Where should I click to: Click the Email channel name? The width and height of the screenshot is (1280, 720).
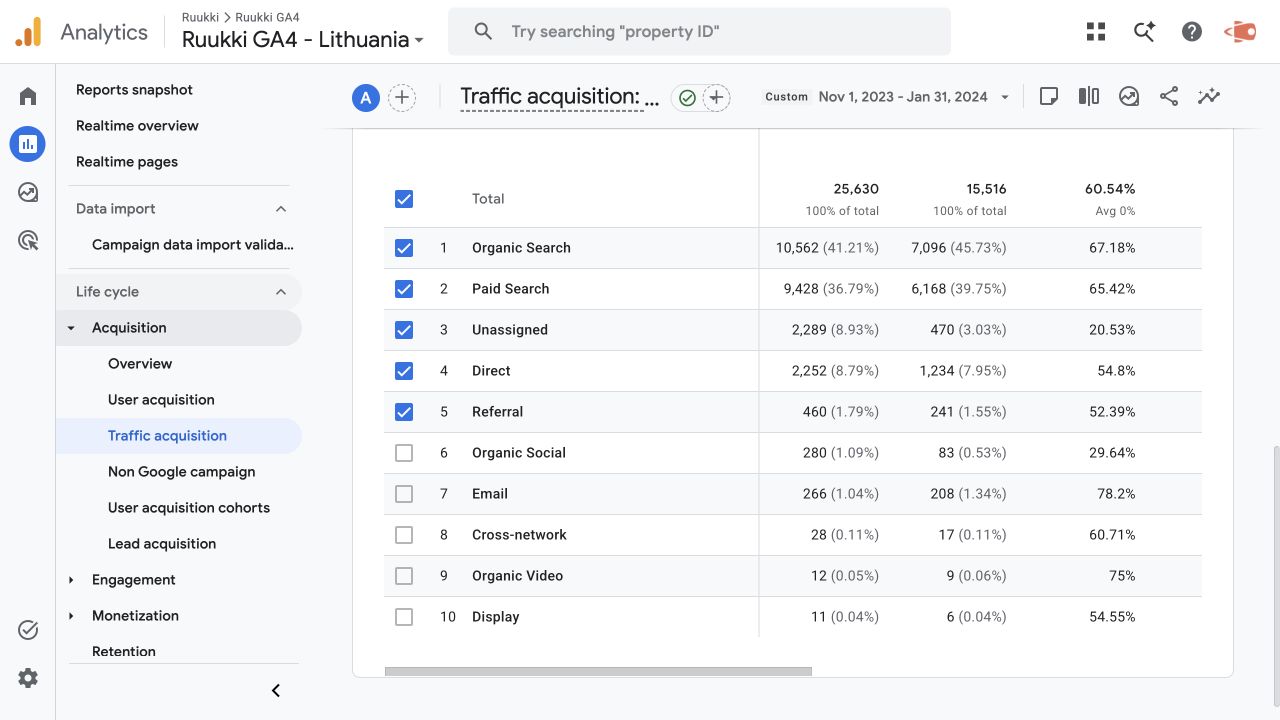tap(490, 494)
